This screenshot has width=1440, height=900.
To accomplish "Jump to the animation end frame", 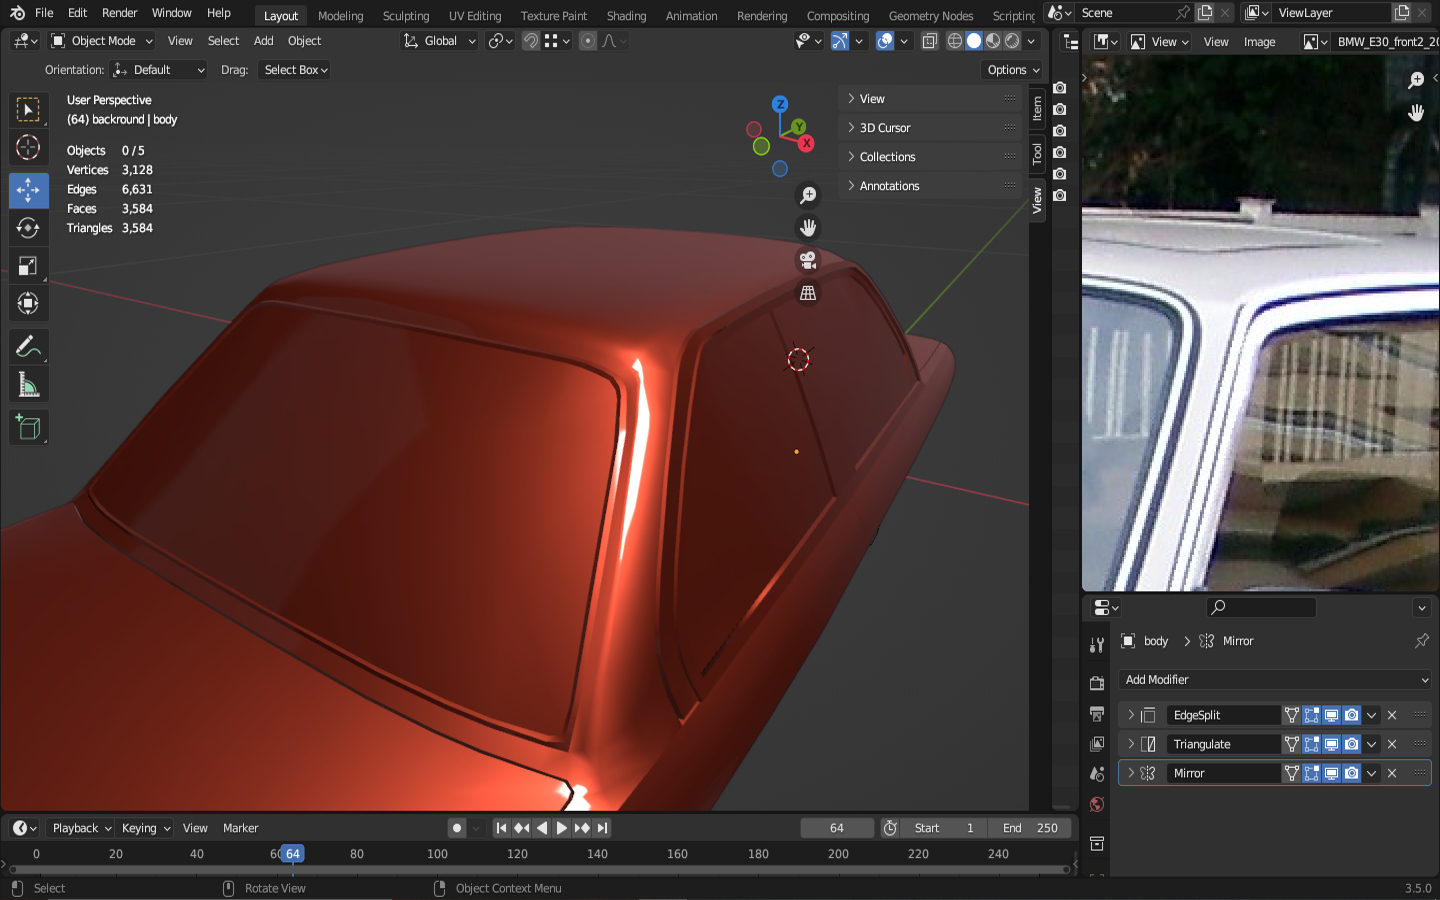I will coord(602,828).
